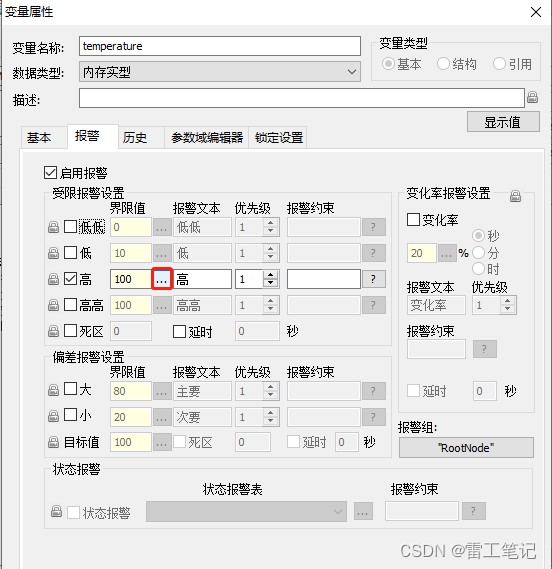Click ellipsis button for 大 deviation limit

coord(162,391)
